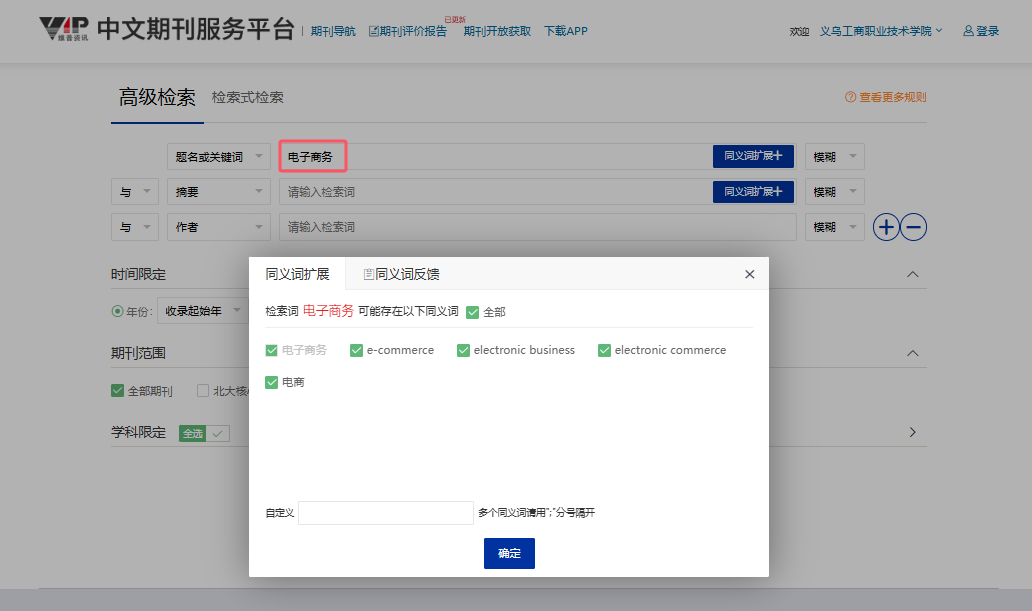Uncheck the electronic commerce synonym
The height and width of the screenshot is (611, 1032).
click(x=604, y=350)
